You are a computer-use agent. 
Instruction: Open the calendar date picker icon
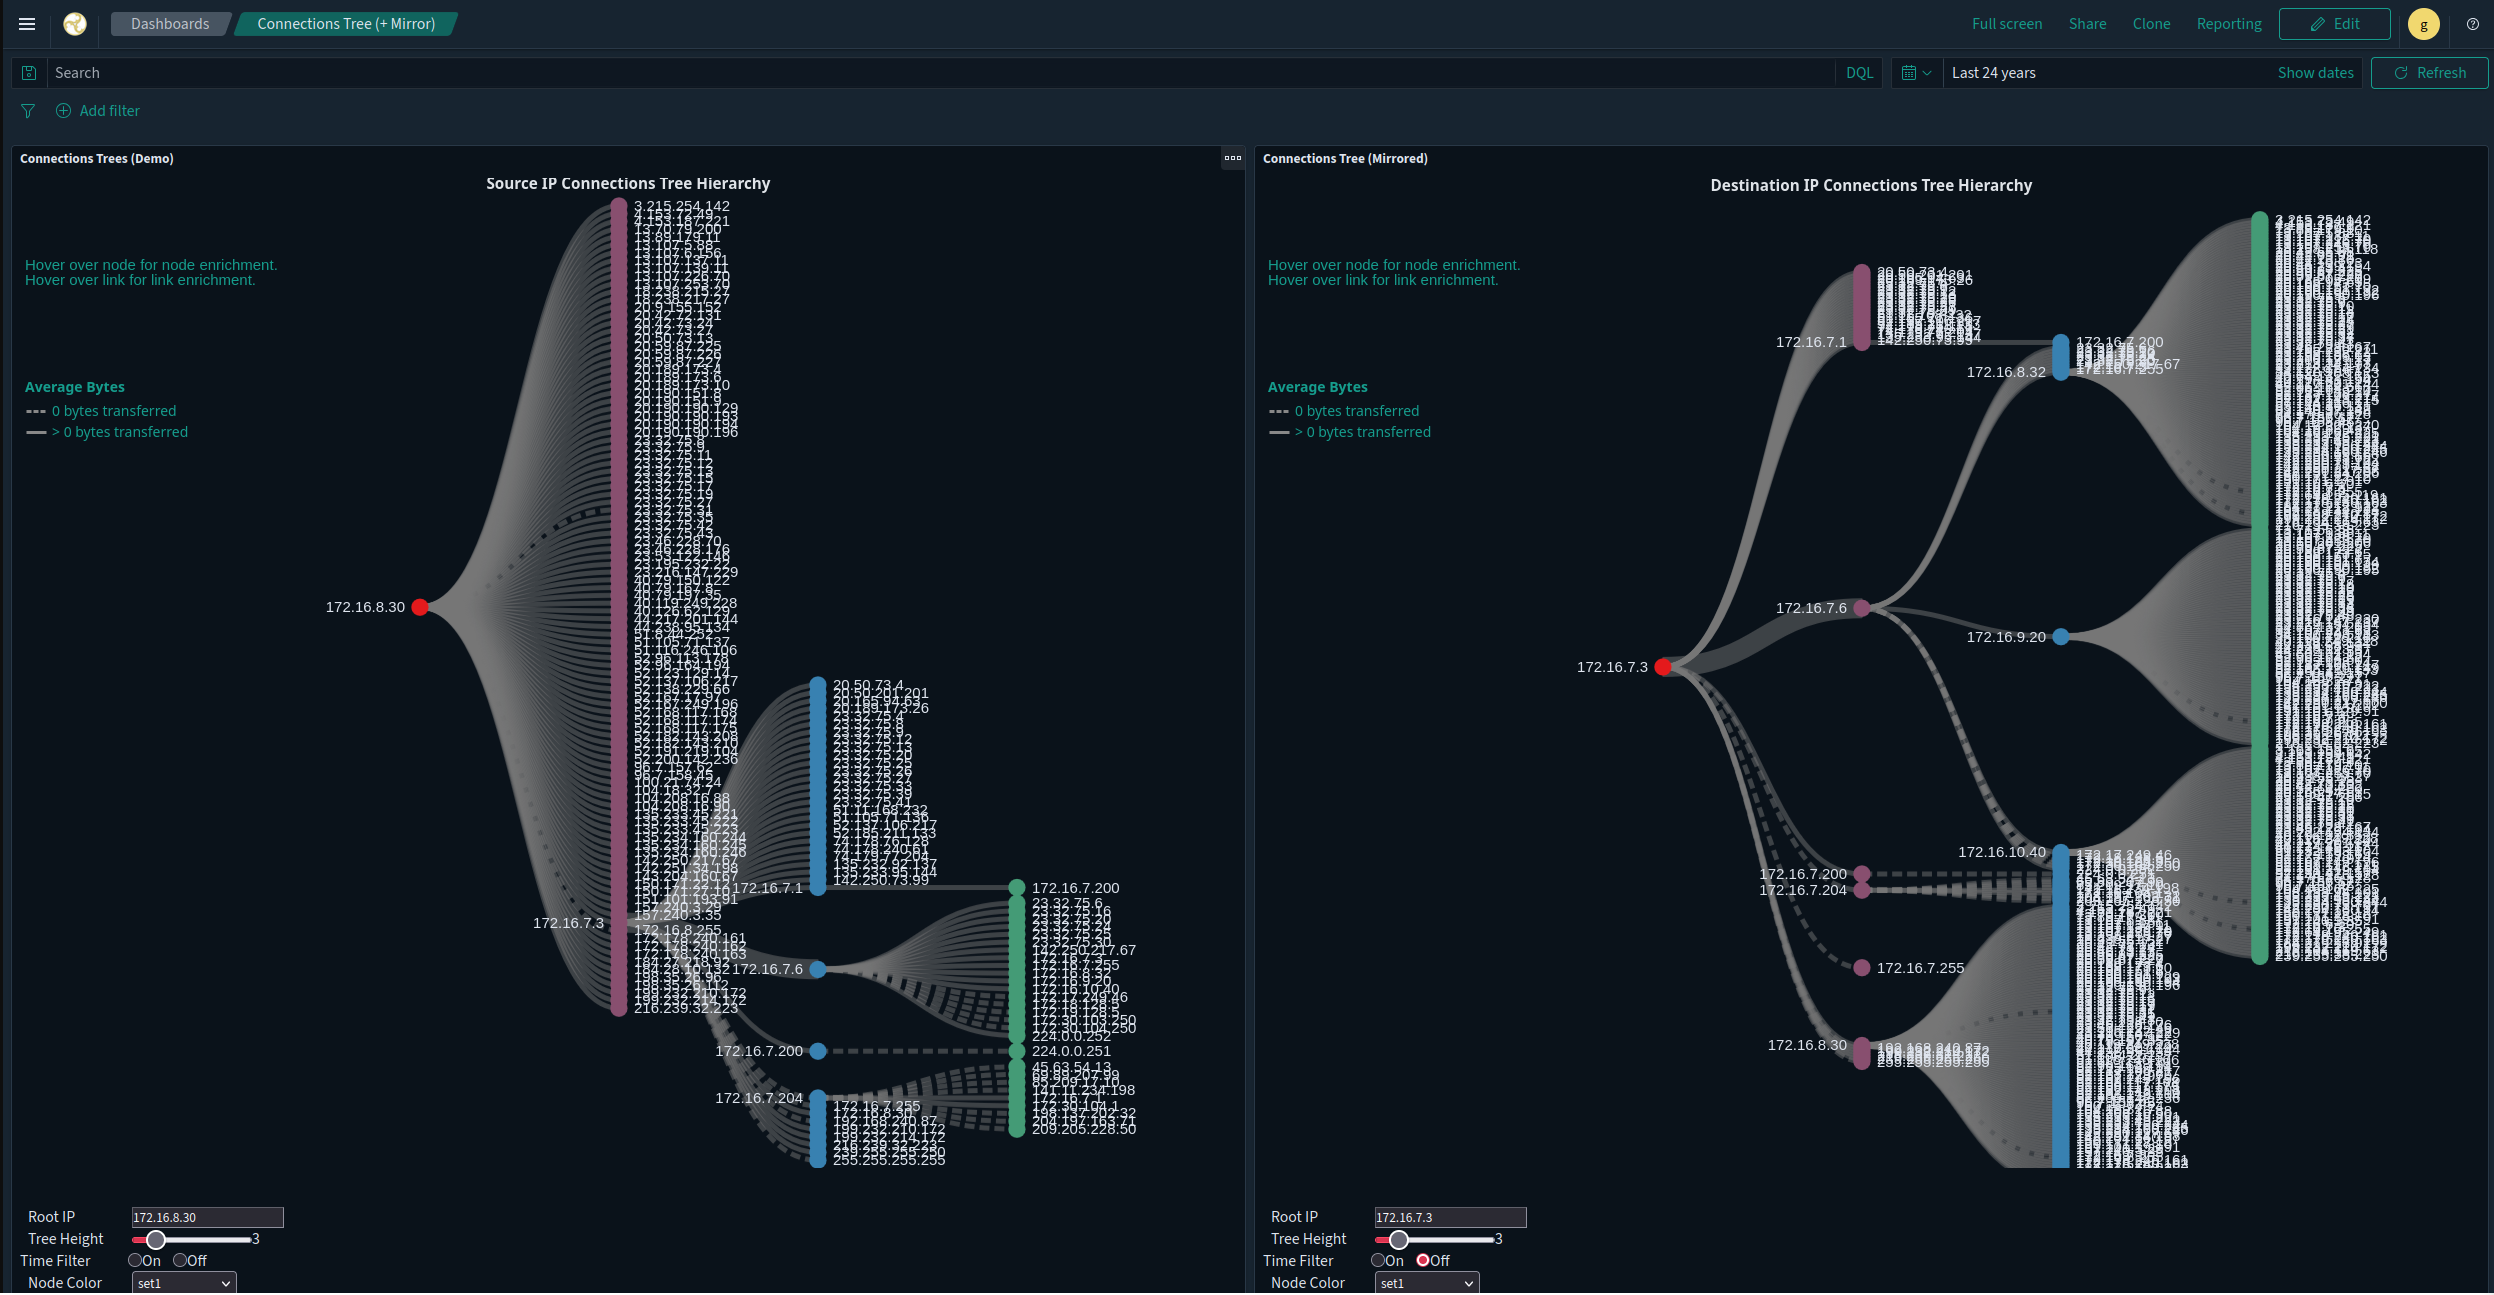coord(1910,72)
